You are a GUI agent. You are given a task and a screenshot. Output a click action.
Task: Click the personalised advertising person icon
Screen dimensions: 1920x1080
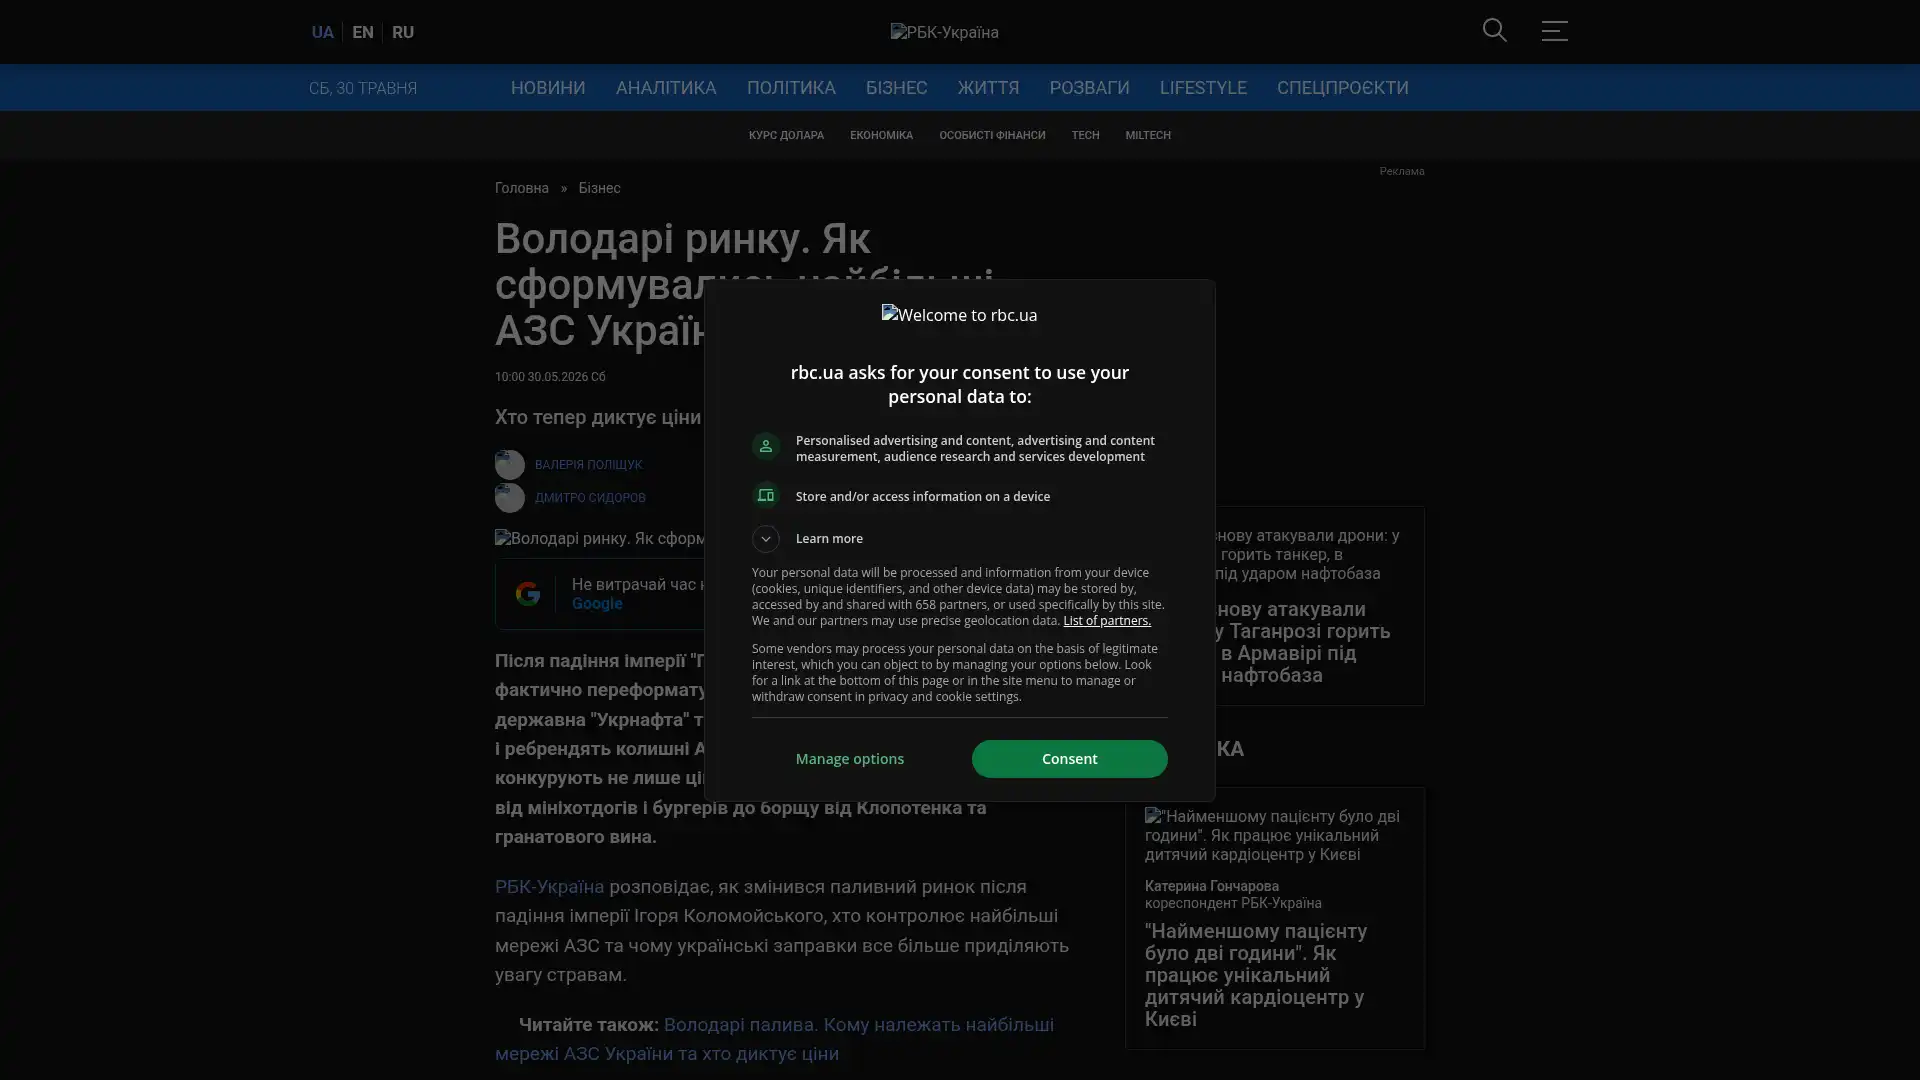point(766,446)
